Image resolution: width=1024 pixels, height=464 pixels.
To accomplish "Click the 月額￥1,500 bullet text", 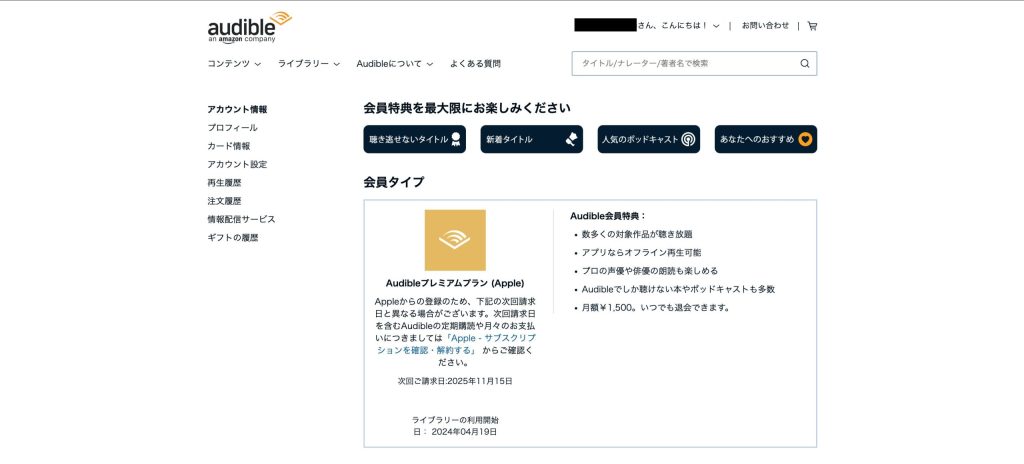I will (x=656, y=307).
